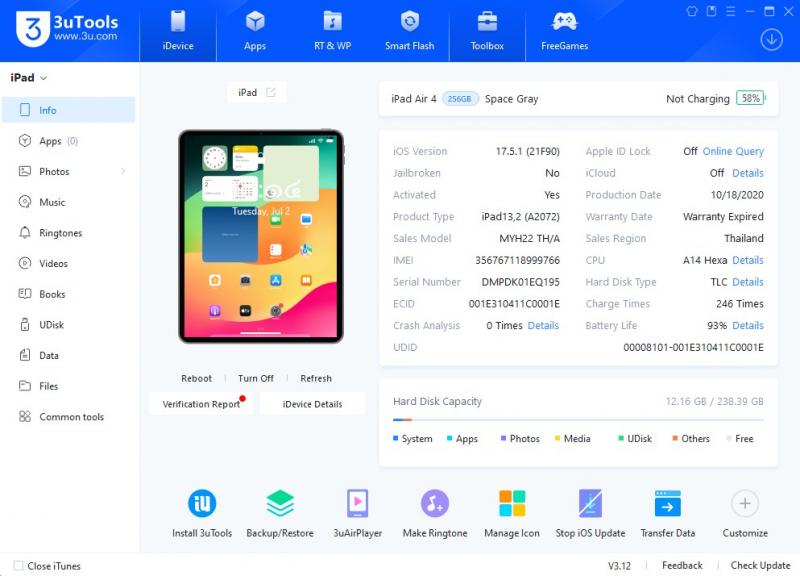Screen dimensions: 800x576
Task: Click the Install 3uTools icon
Action: tap(202, 504)
